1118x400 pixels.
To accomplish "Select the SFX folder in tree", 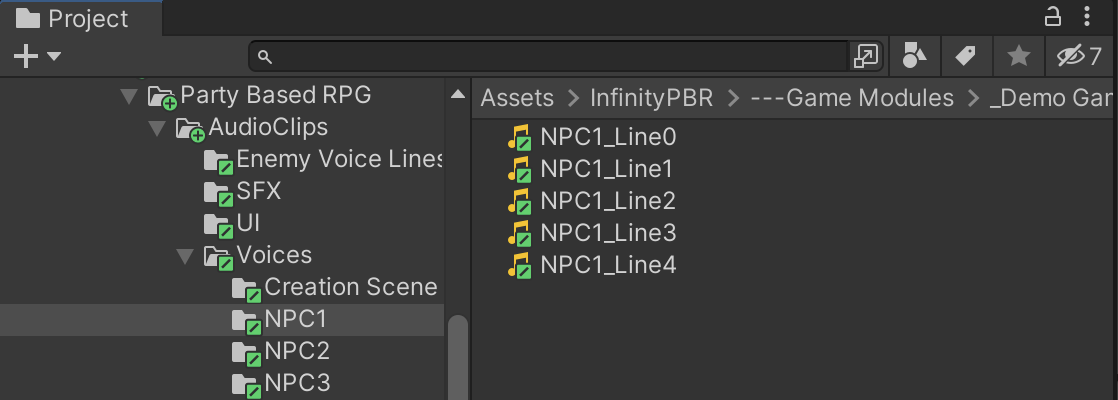I will point(258,192).
